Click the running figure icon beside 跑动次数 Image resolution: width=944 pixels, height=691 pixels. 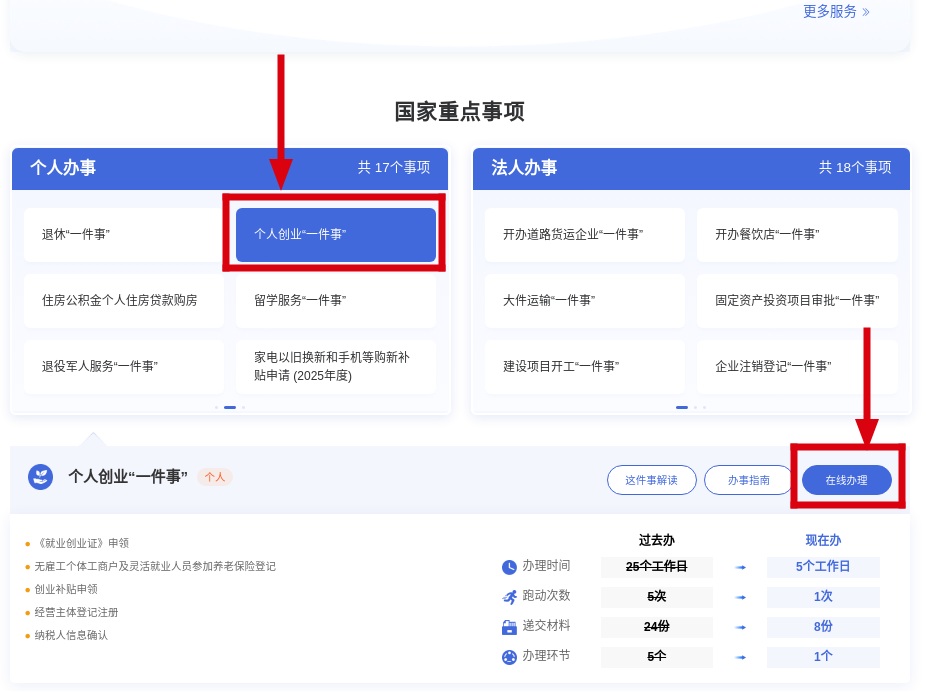[509, 597]
